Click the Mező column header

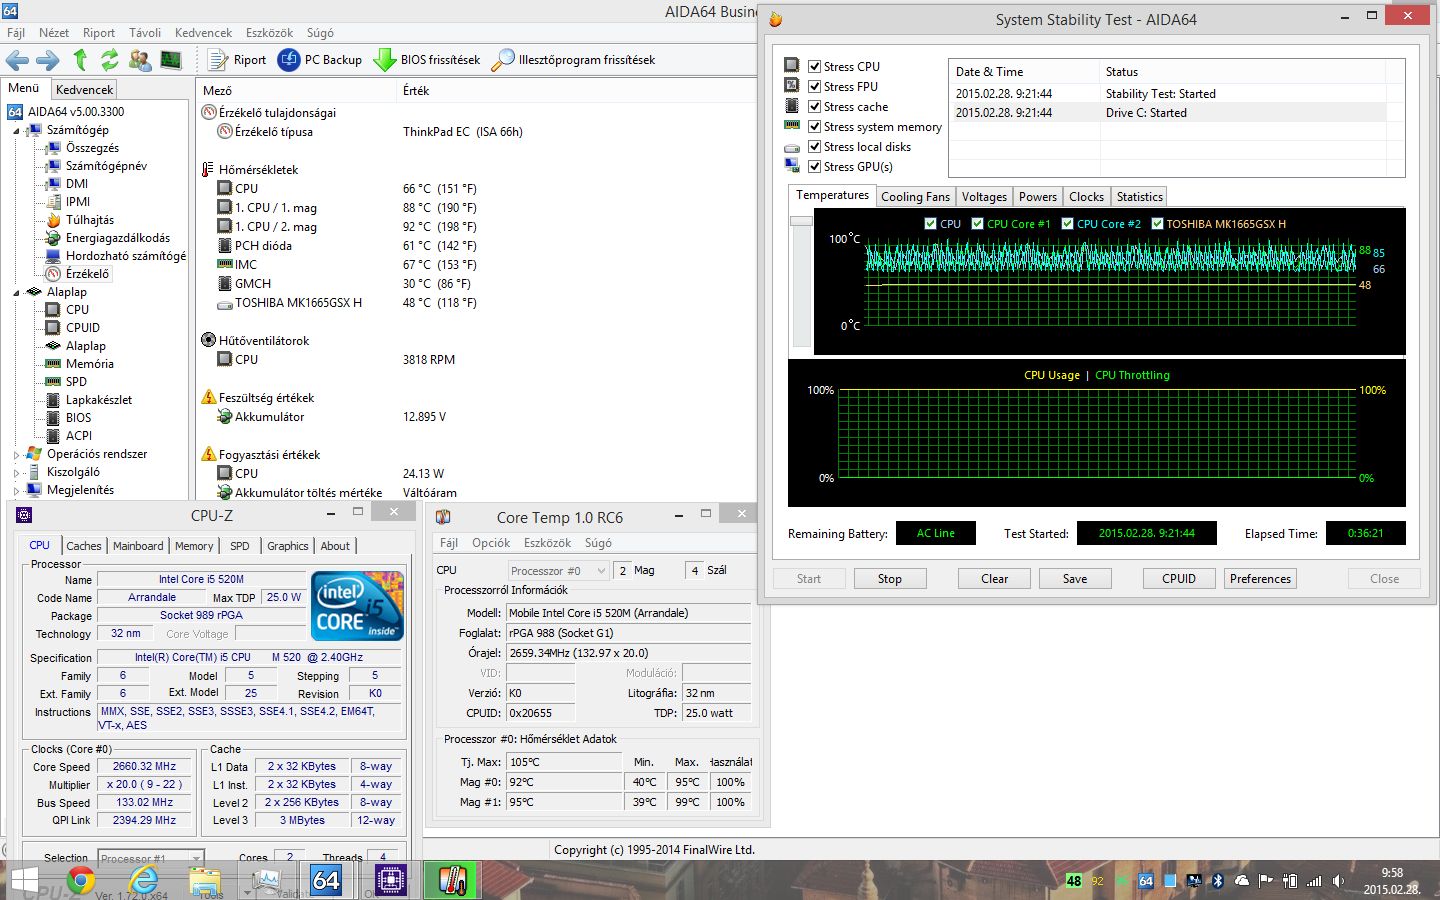[x=297, y=90]
